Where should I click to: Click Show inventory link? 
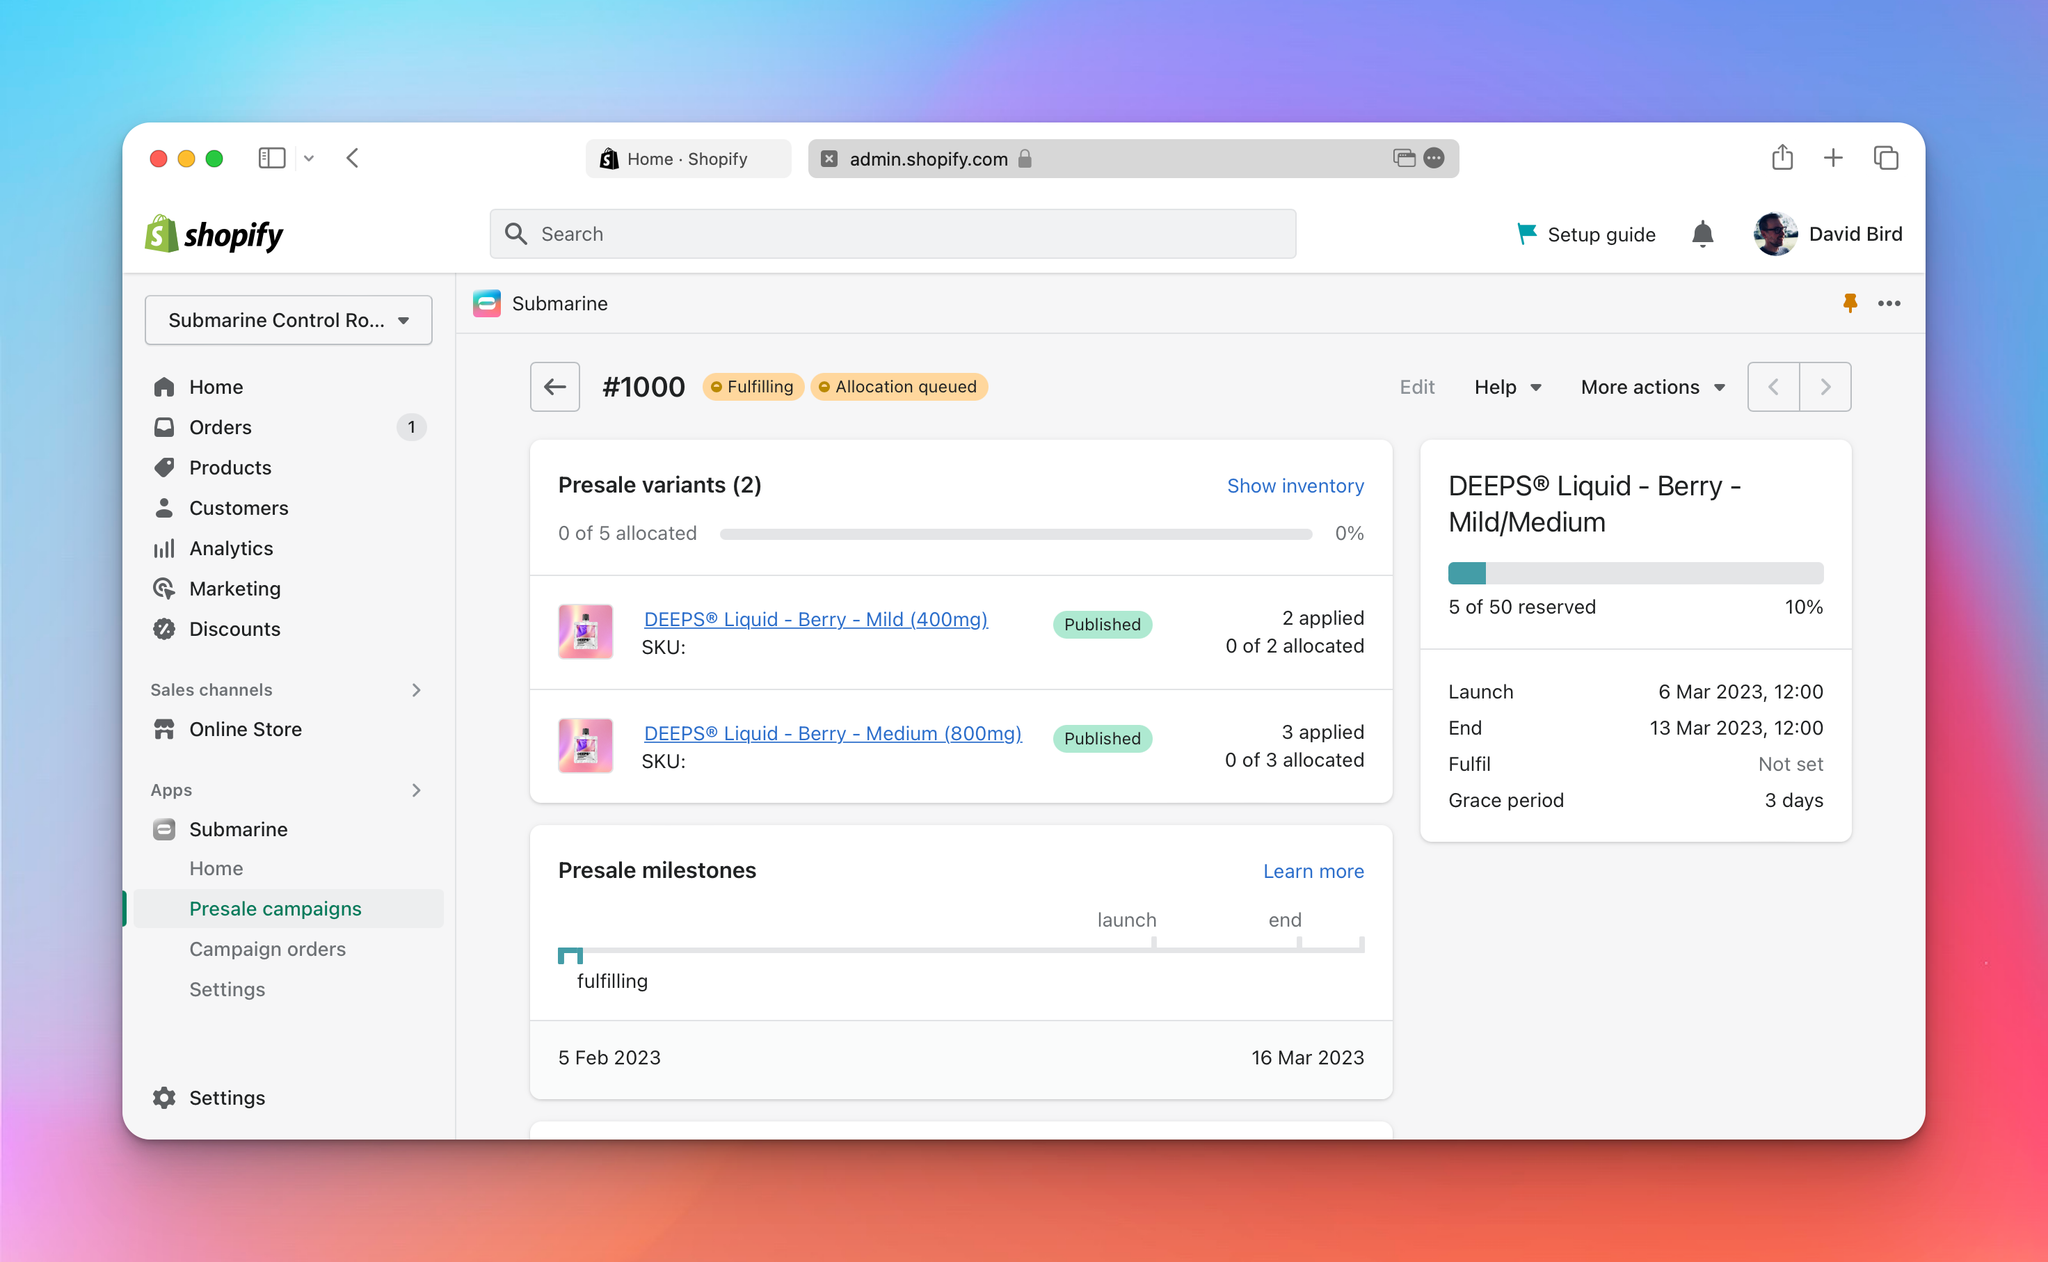[1295, 484]
